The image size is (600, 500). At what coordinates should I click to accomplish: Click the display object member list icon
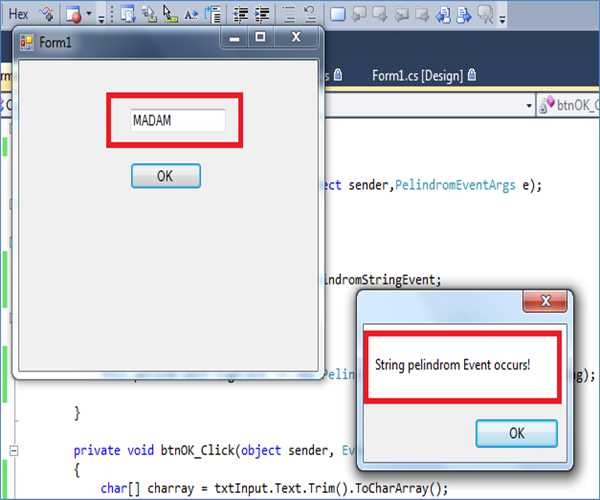pyautogui.click(x=126, y=14)
